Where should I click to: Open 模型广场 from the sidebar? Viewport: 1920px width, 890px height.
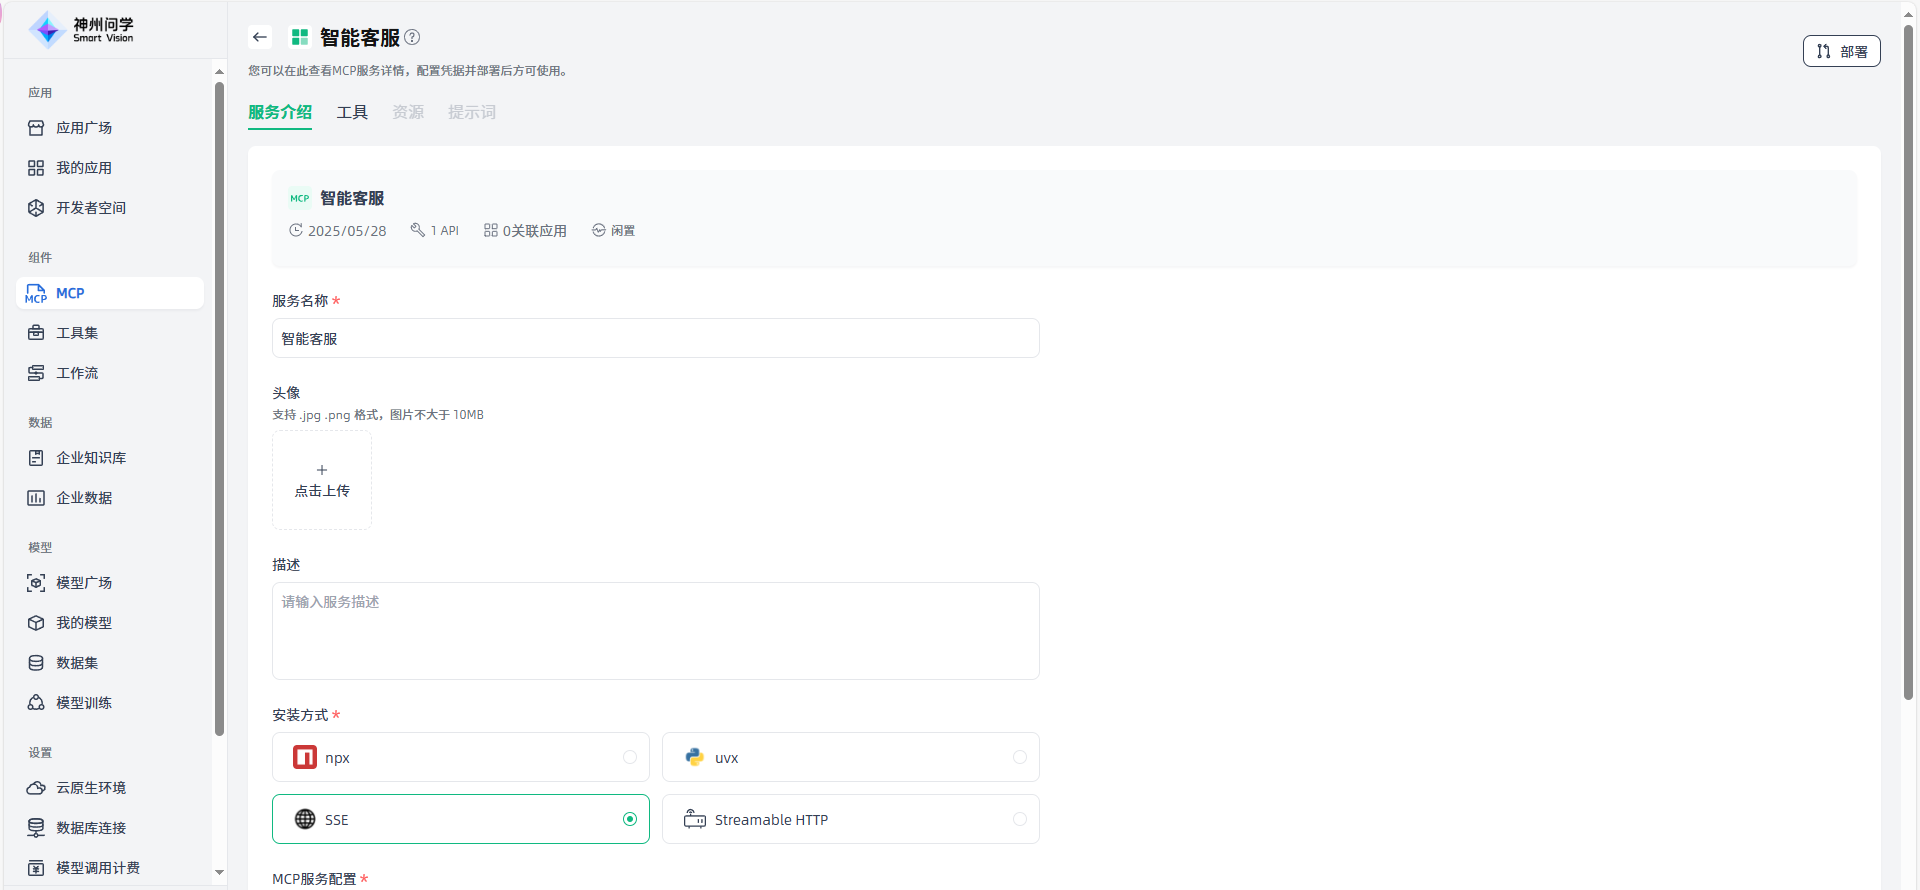84,583
